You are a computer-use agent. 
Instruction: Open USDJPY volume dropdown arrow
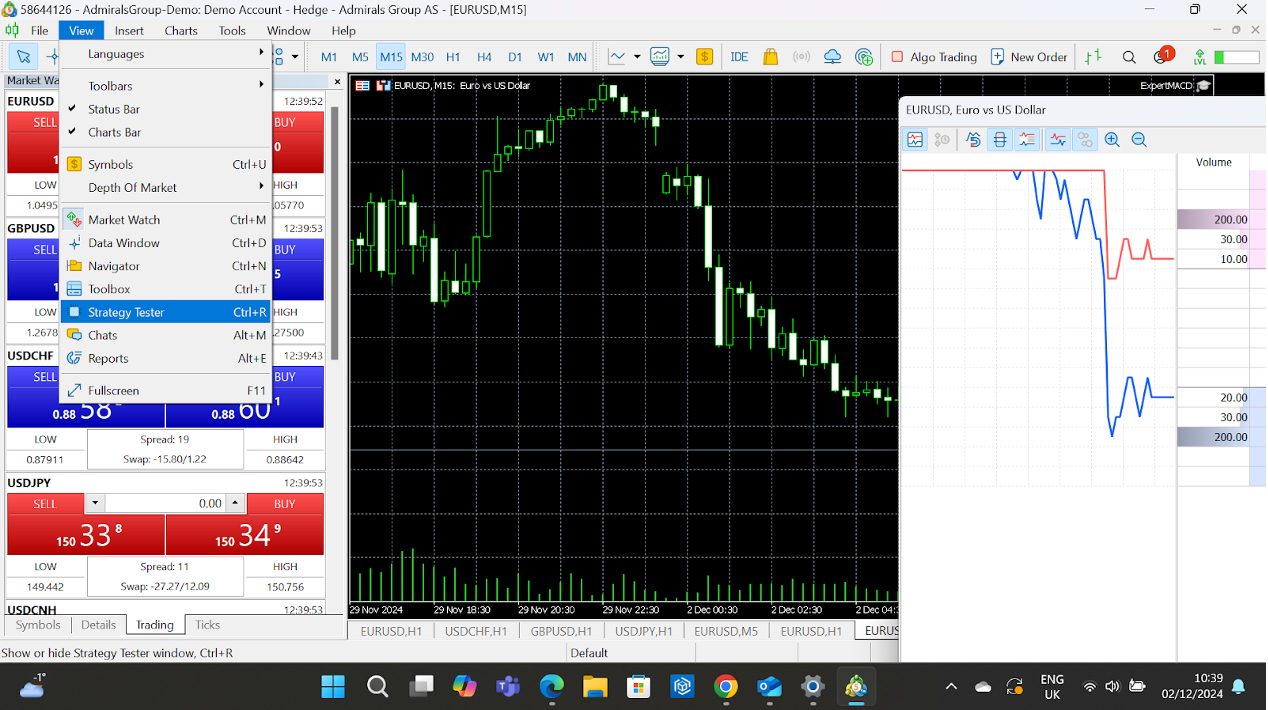[95, 504]
